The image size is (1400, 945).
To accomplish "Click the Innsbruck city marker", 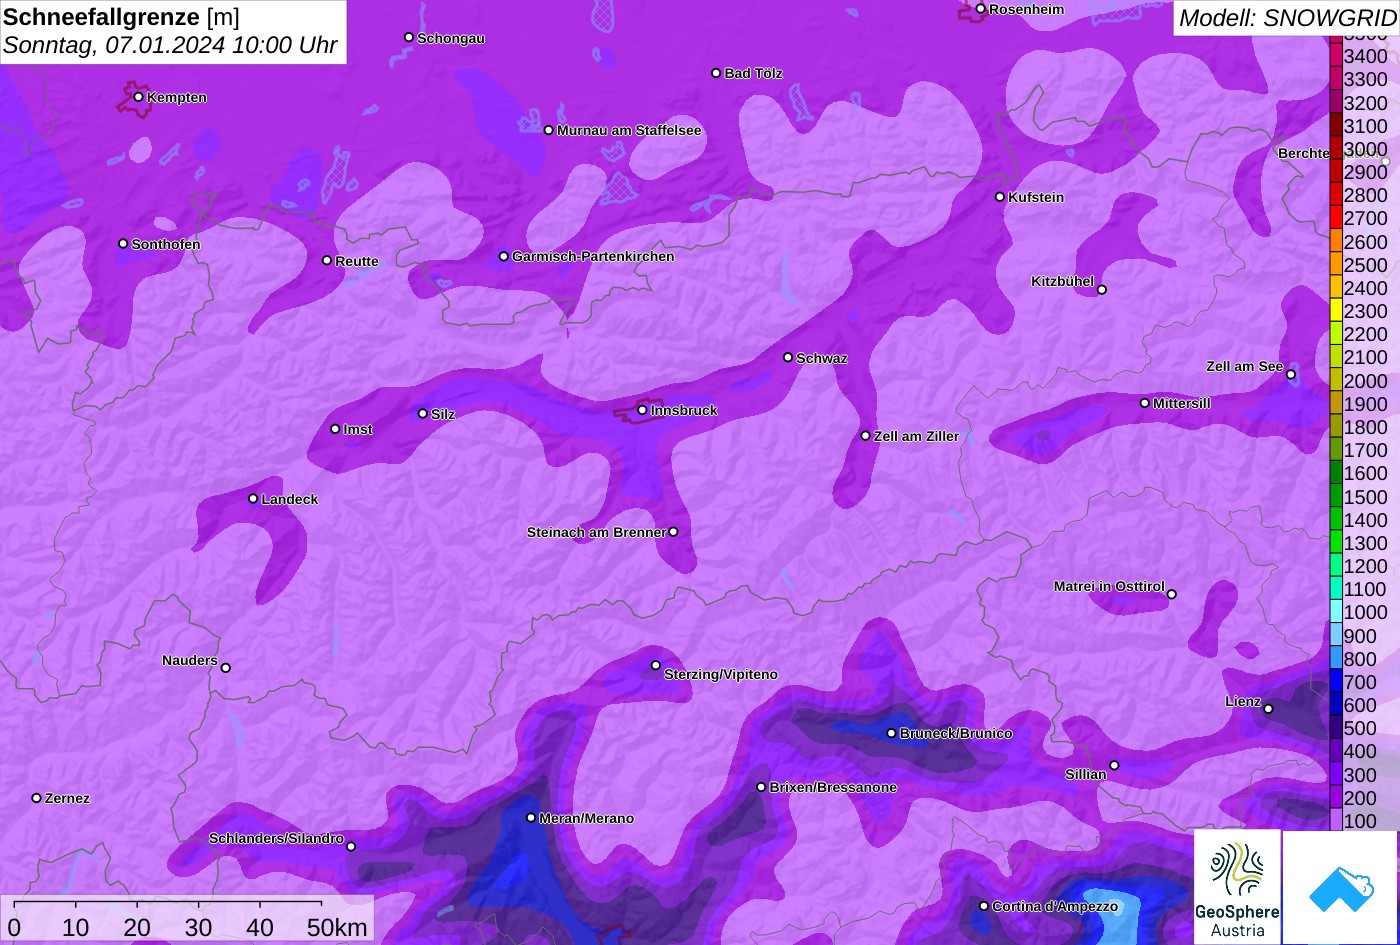I will tap(642, 410).
